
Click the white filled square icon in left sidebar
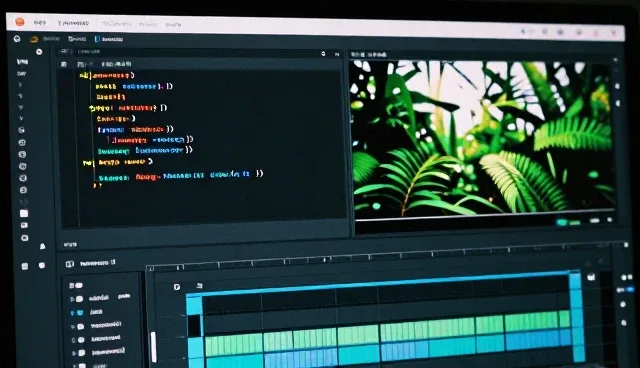[x=24, y=213]
